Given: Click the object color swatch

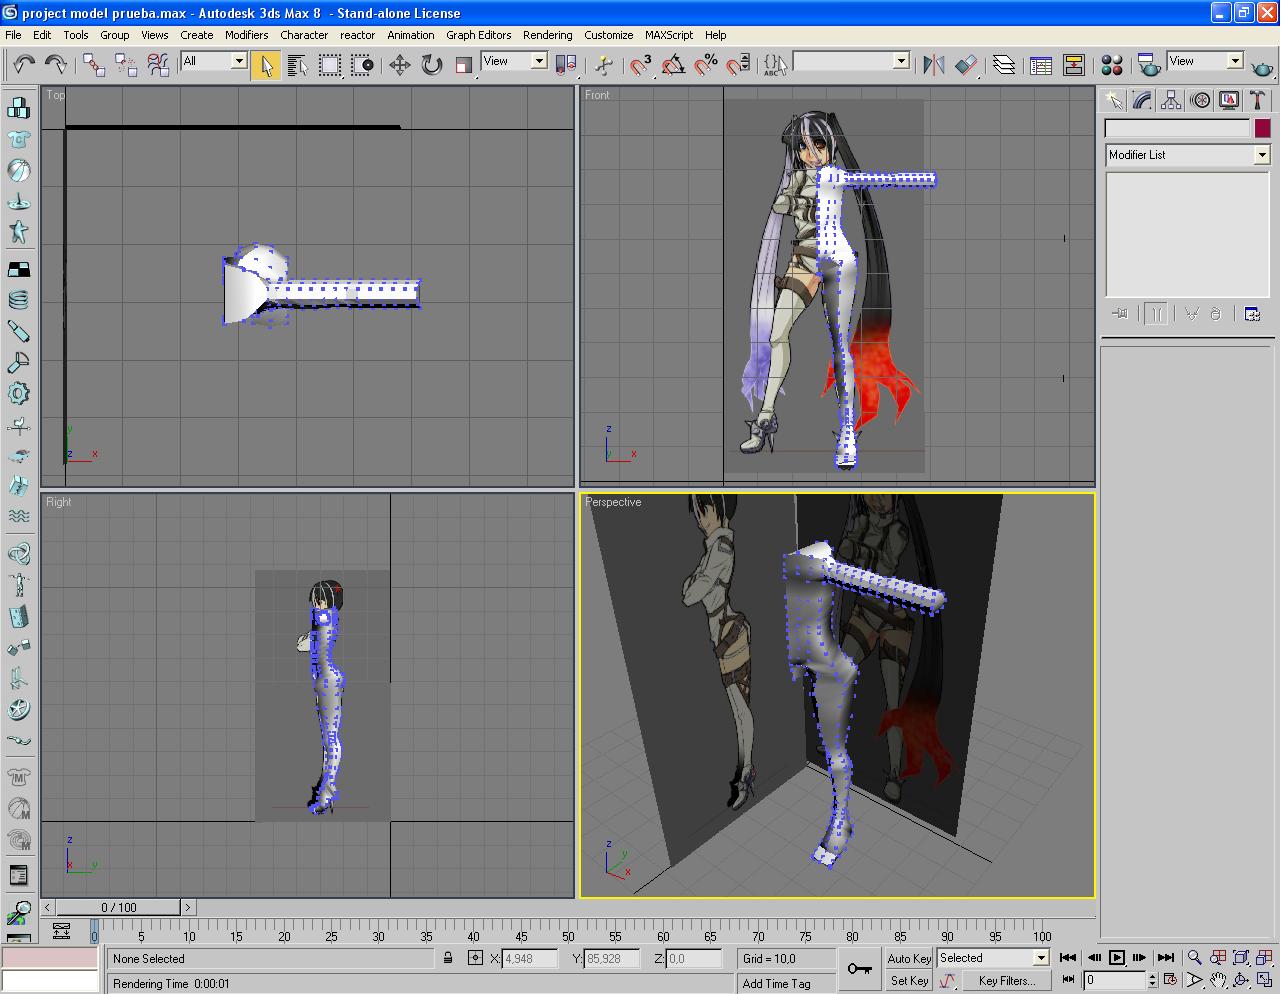Looking at the screenshot, I should click(1263, 128).
